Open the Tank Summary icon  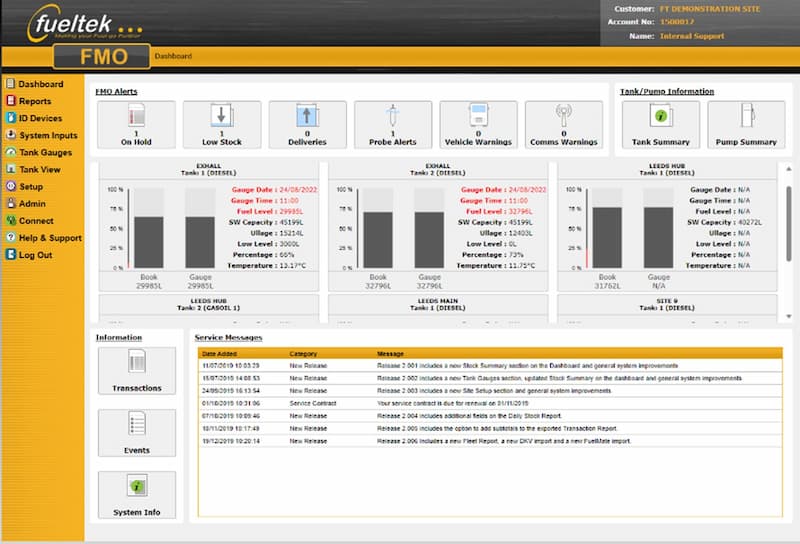(x=660, y=117)
